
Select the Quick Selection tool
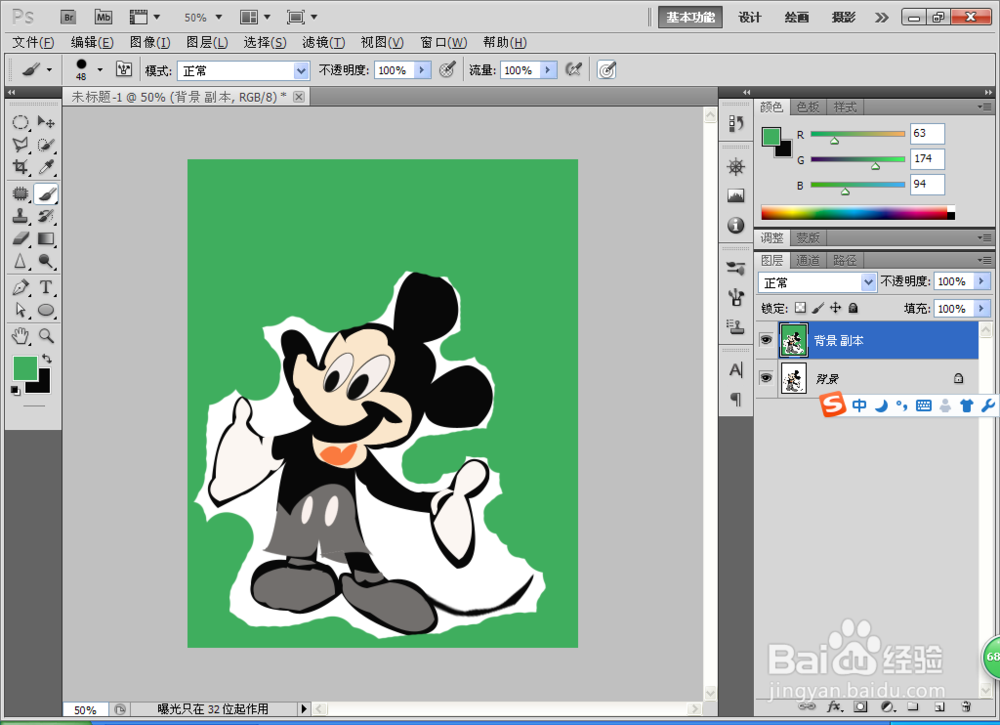(x=46, y=145)
